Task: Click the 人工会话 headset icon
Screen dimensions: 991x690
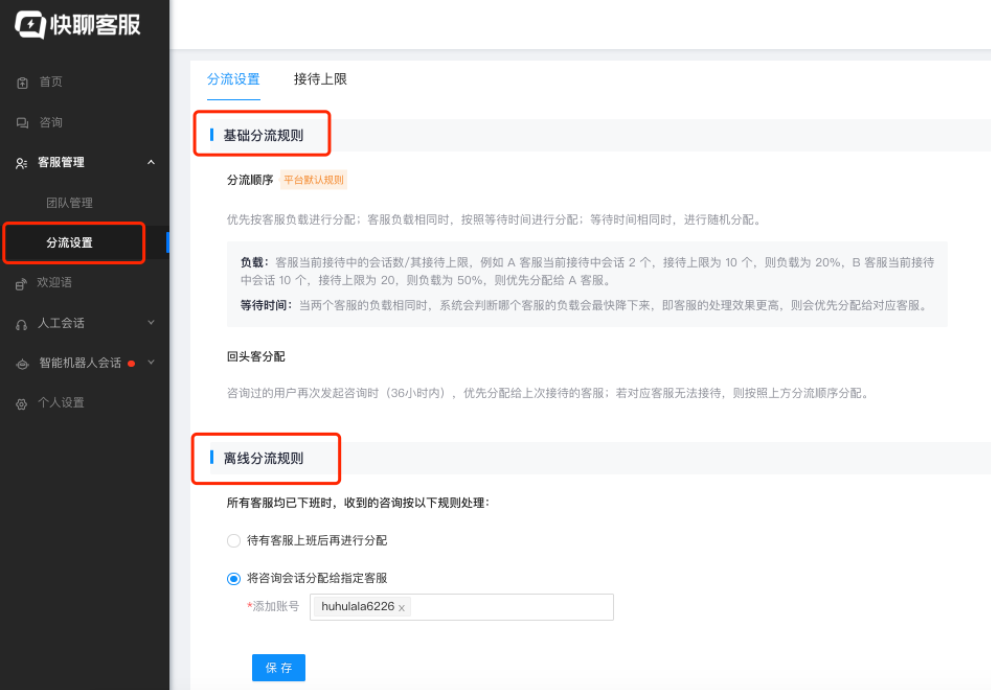Action: 20,323
